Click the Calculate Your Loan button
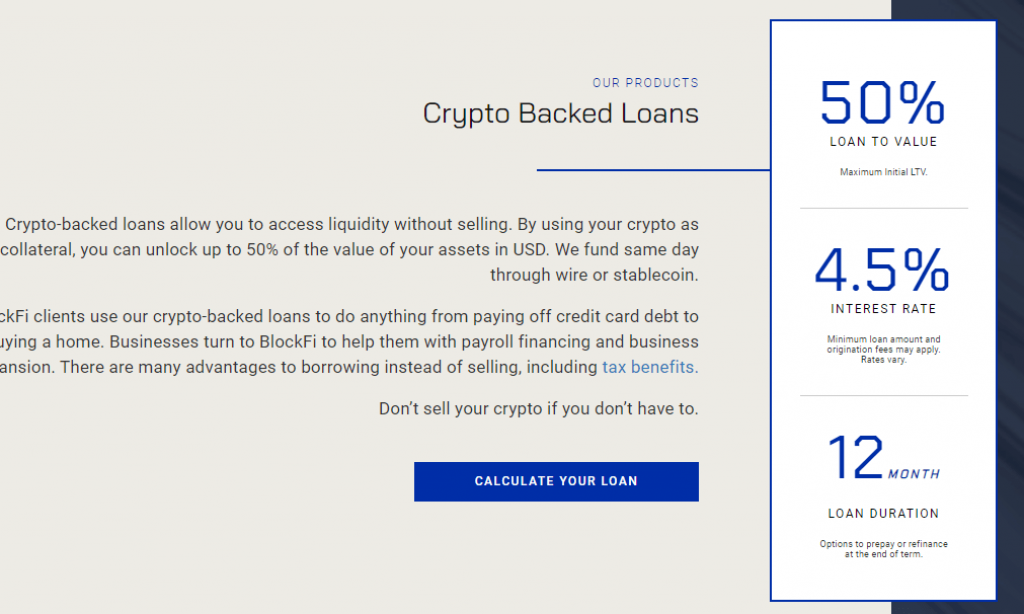This screenshot has height=614, width=1024. (x=556, y=481)
